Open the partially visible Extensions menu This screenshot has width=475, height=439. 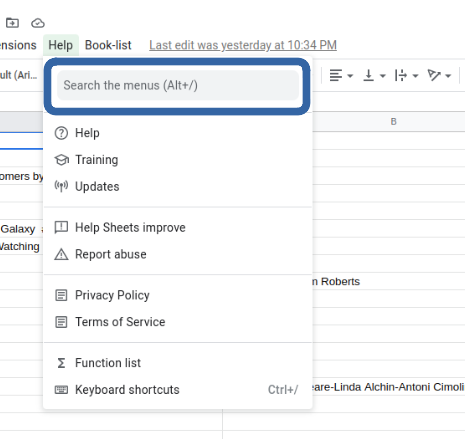[x=18, y=45]
